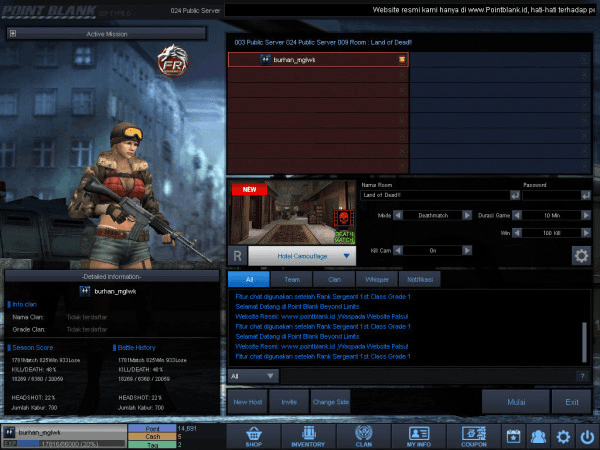Open the SHOP basket icon
This screenshot has height=450, width=600.
click(254, 437)
